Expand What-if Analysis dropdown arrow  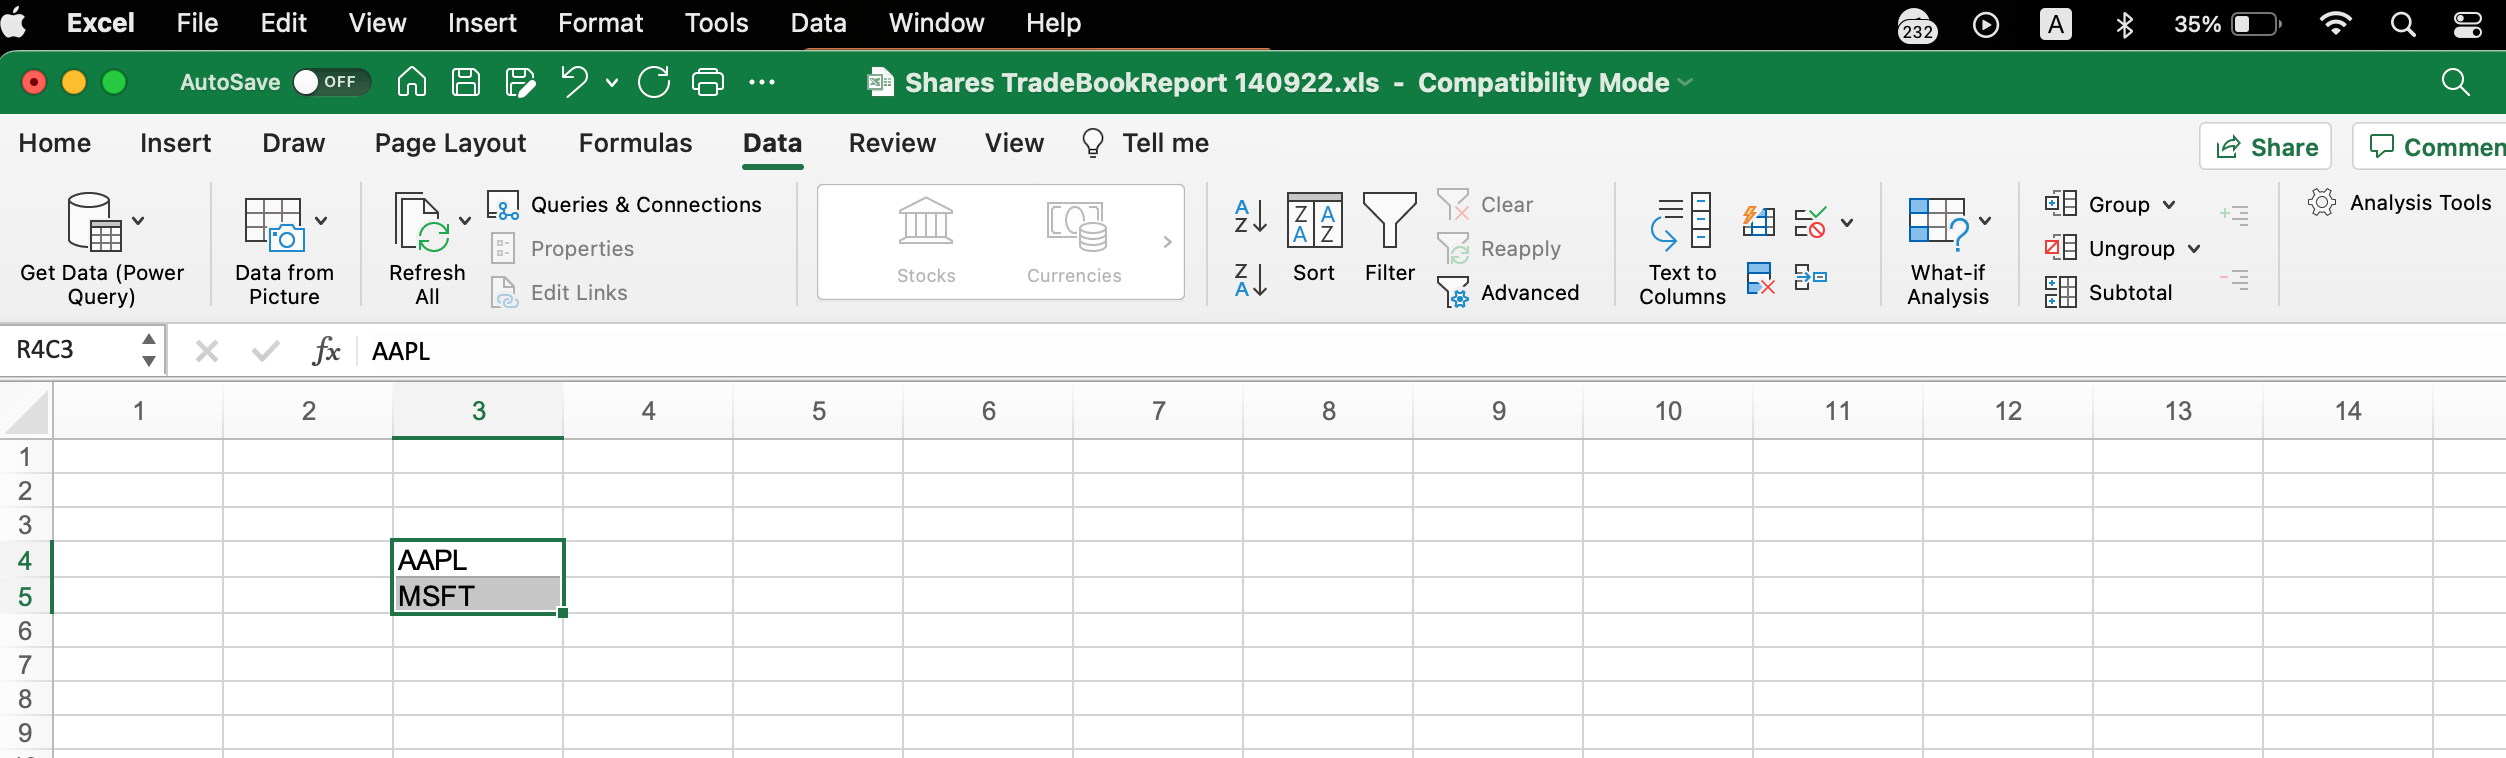(x=1985, y=221)
